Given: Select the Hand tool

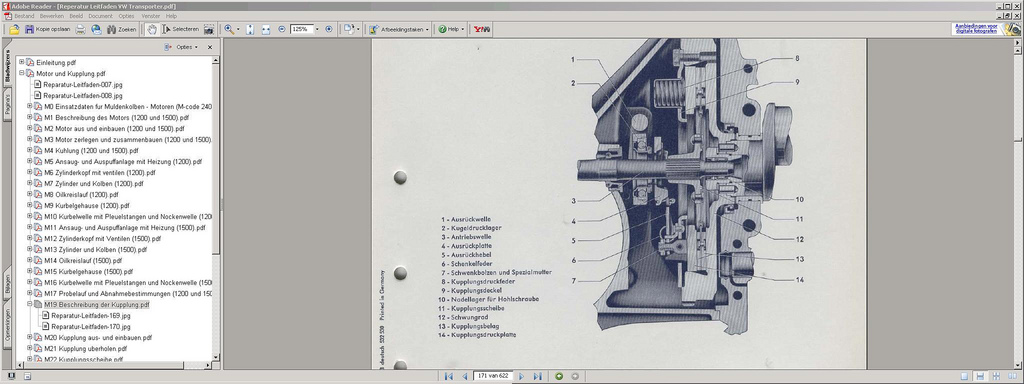Looking at the screenshot, I should tap(152, 29).
